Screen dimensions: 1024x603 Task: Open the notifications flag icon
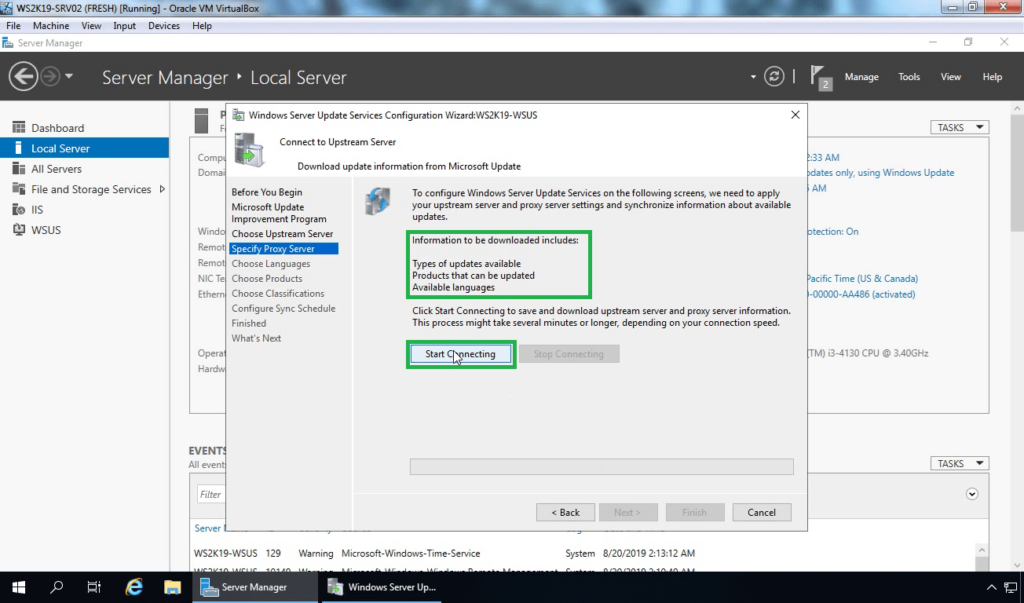820,77
